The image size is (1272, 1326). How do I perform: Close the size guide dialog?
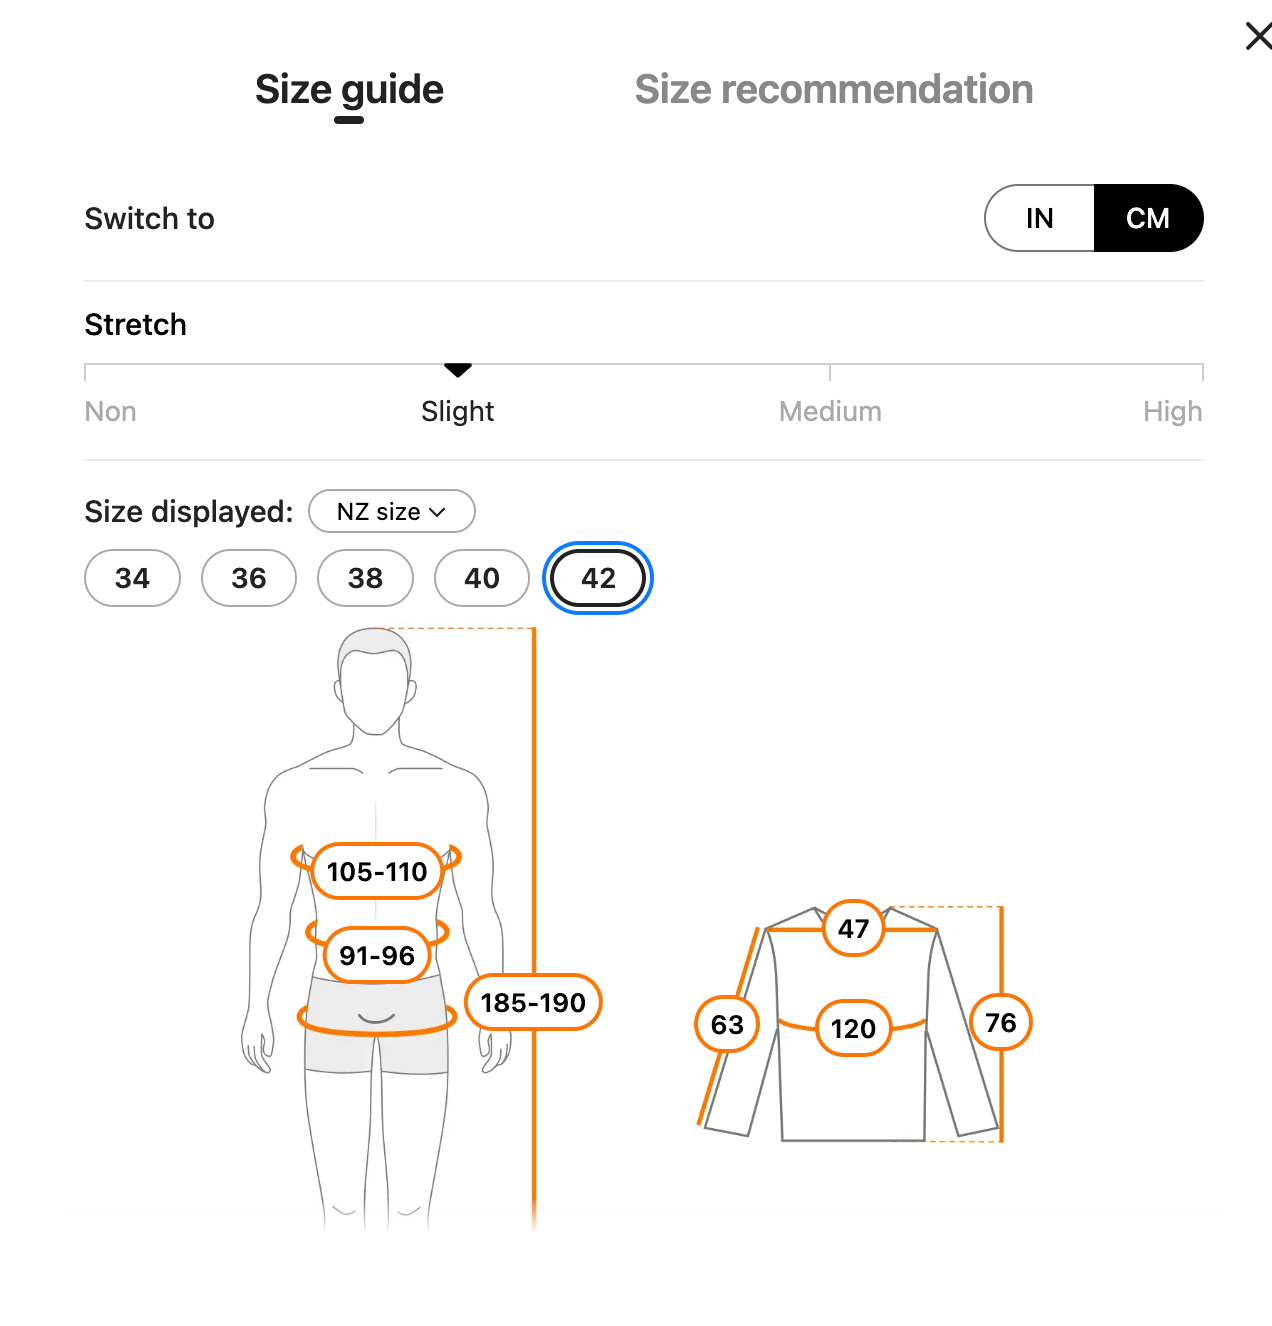tap(1257, 37)
